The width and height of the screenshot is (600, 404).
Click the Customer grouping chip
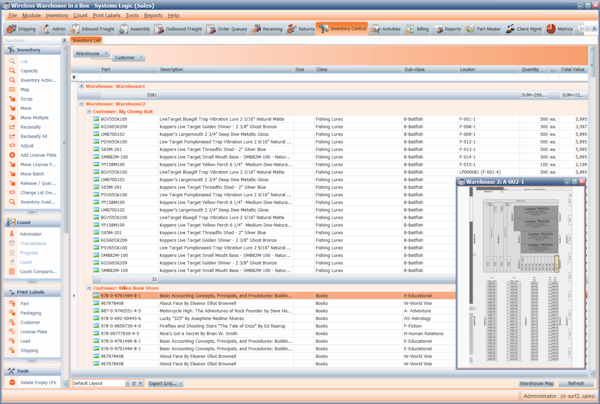click(x=128, y=57)
